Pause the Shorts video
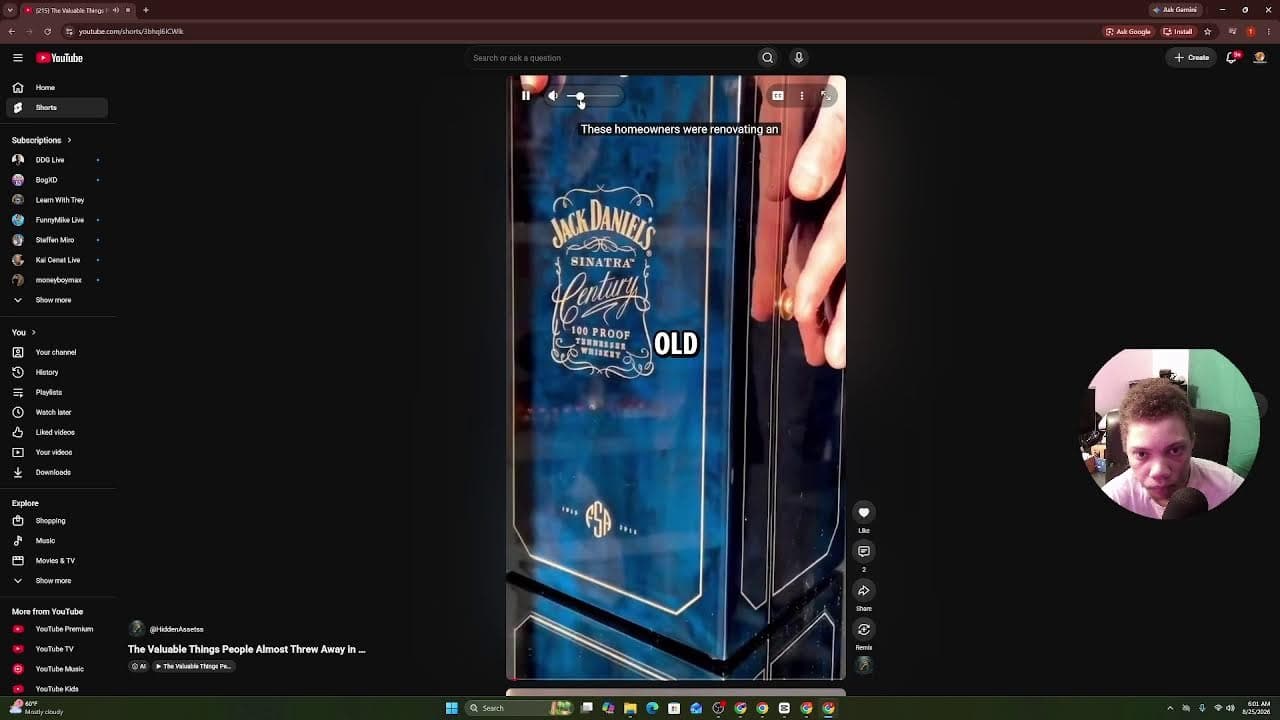Image resolution: width=1280 pixels, height=720 pixels. [526, 96]
